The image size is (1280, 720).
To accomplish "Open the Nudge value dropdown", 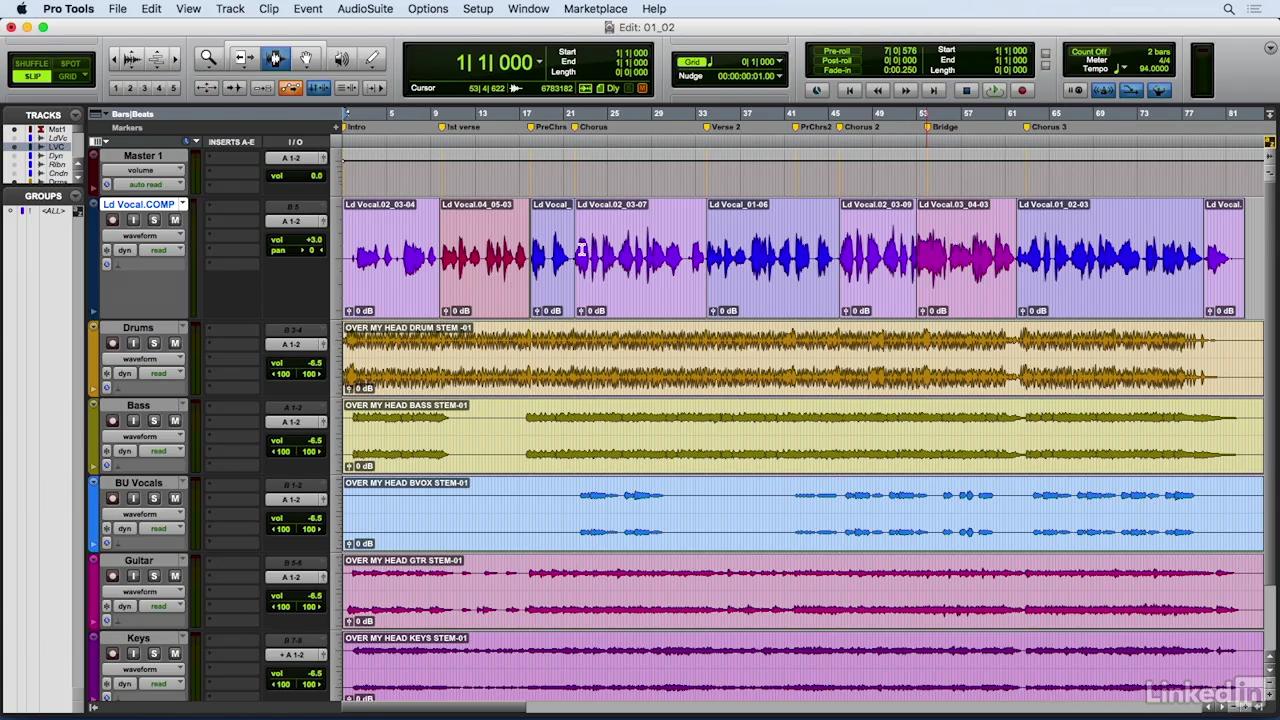I will tap(780, 76).
